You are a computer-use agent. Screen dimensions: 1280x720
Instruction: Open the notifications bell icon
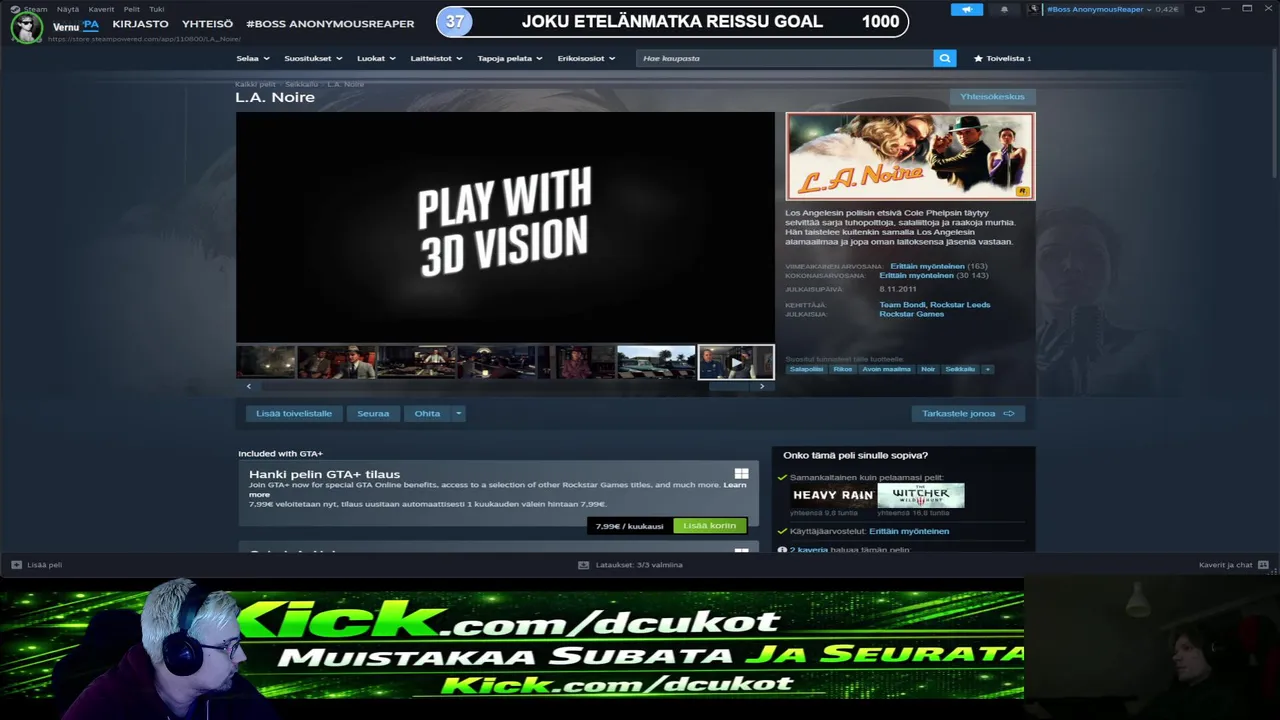tap(1004, 9)
